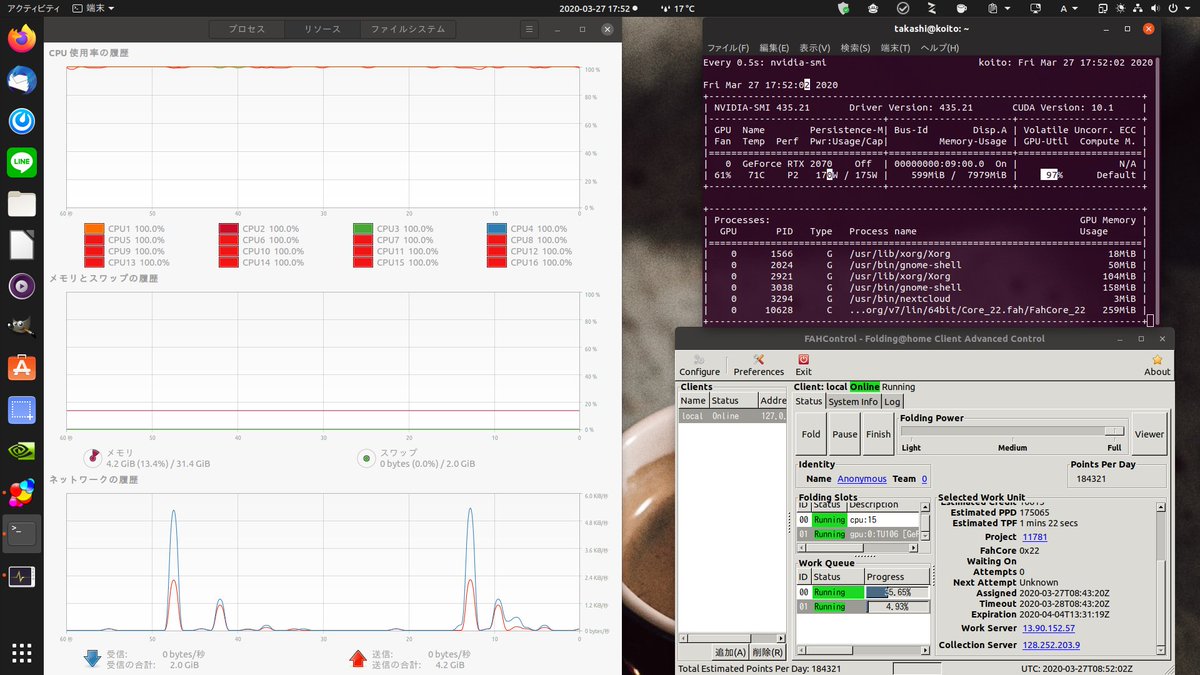Click the メモリ memory color pie icon

pos(93,458)
